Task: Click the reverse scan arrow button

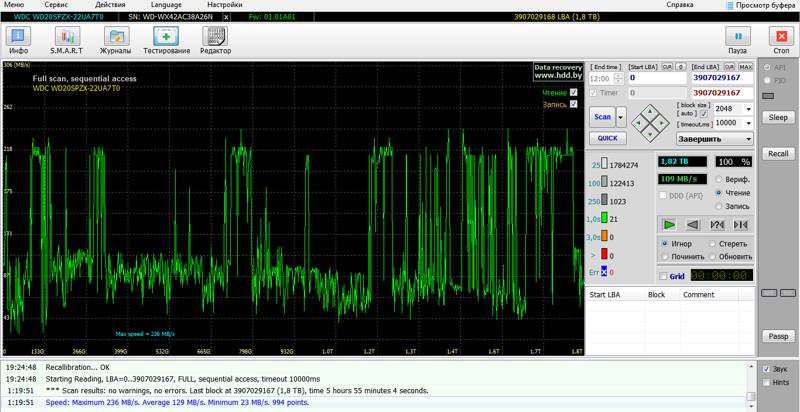Action: pyautogui.click(x=693, y=224)
